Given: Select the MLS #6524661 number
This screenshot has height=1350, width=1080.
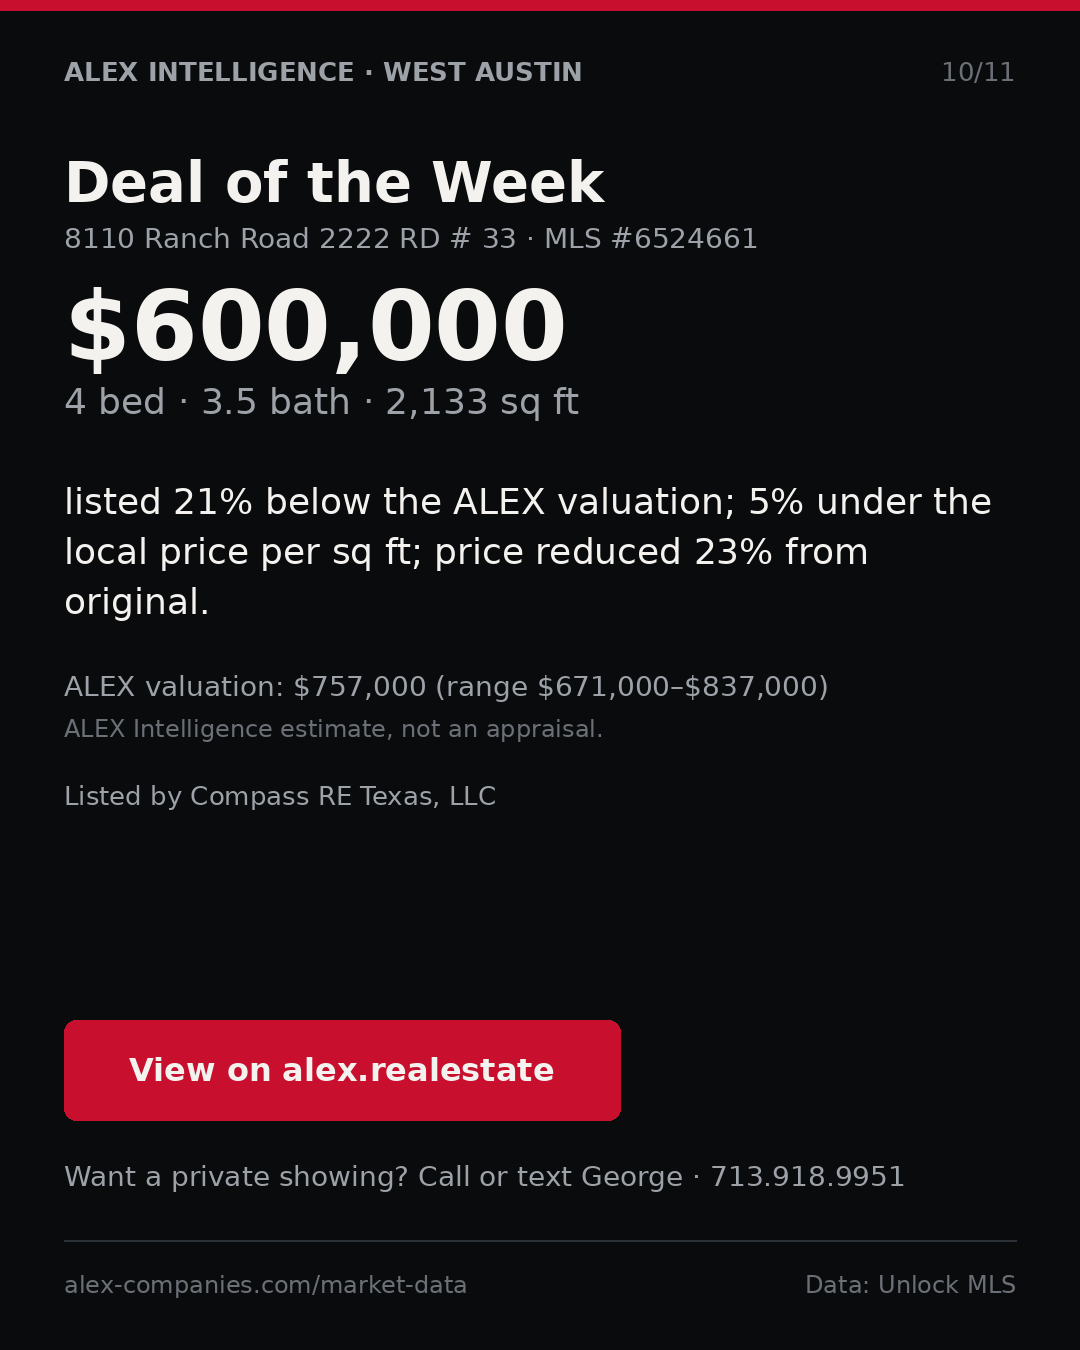Looking at the screenshot, I should (651, 239).
